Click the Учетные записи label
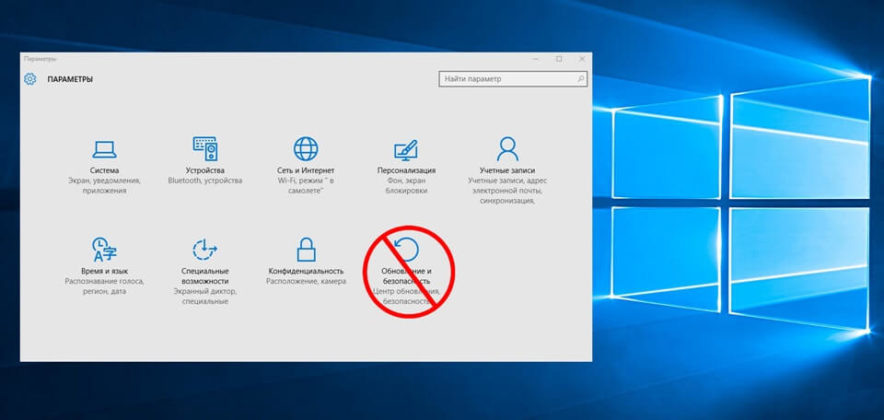 click(507, 170)
